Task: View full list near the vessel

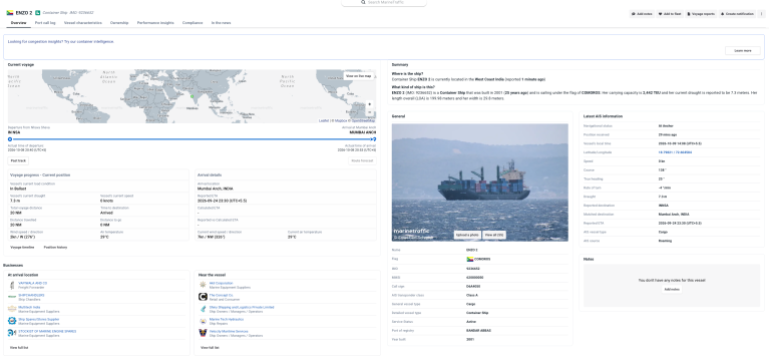Action: (x=210, y=347)
